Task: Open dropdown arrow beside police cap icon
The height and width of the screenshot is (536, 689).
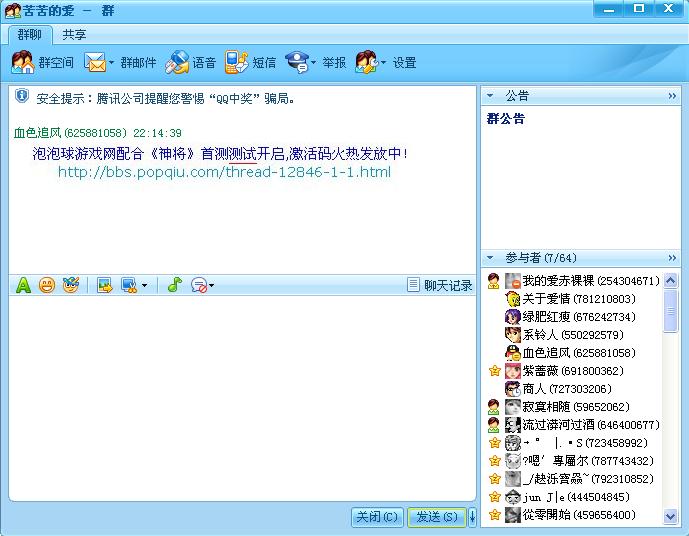Action: (x=313, y=63)
